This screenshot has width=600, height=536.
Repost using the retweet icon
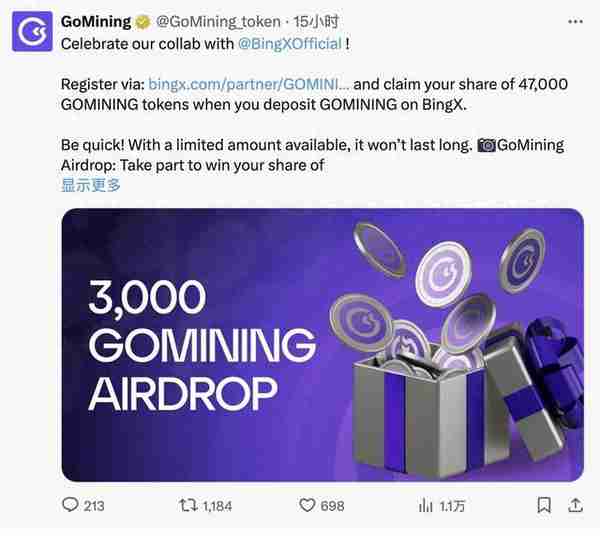(188, 505)
